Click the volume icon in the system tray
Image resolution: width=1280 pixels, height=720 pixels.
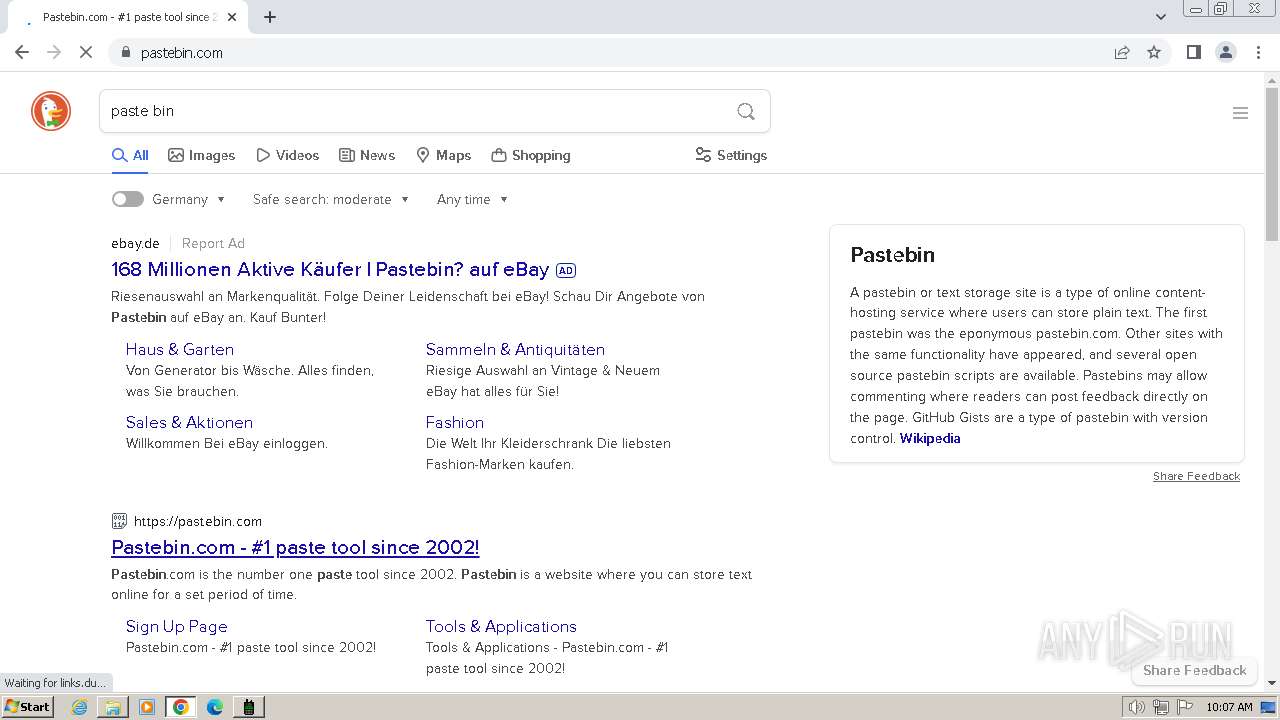[x=1136, y=707]
